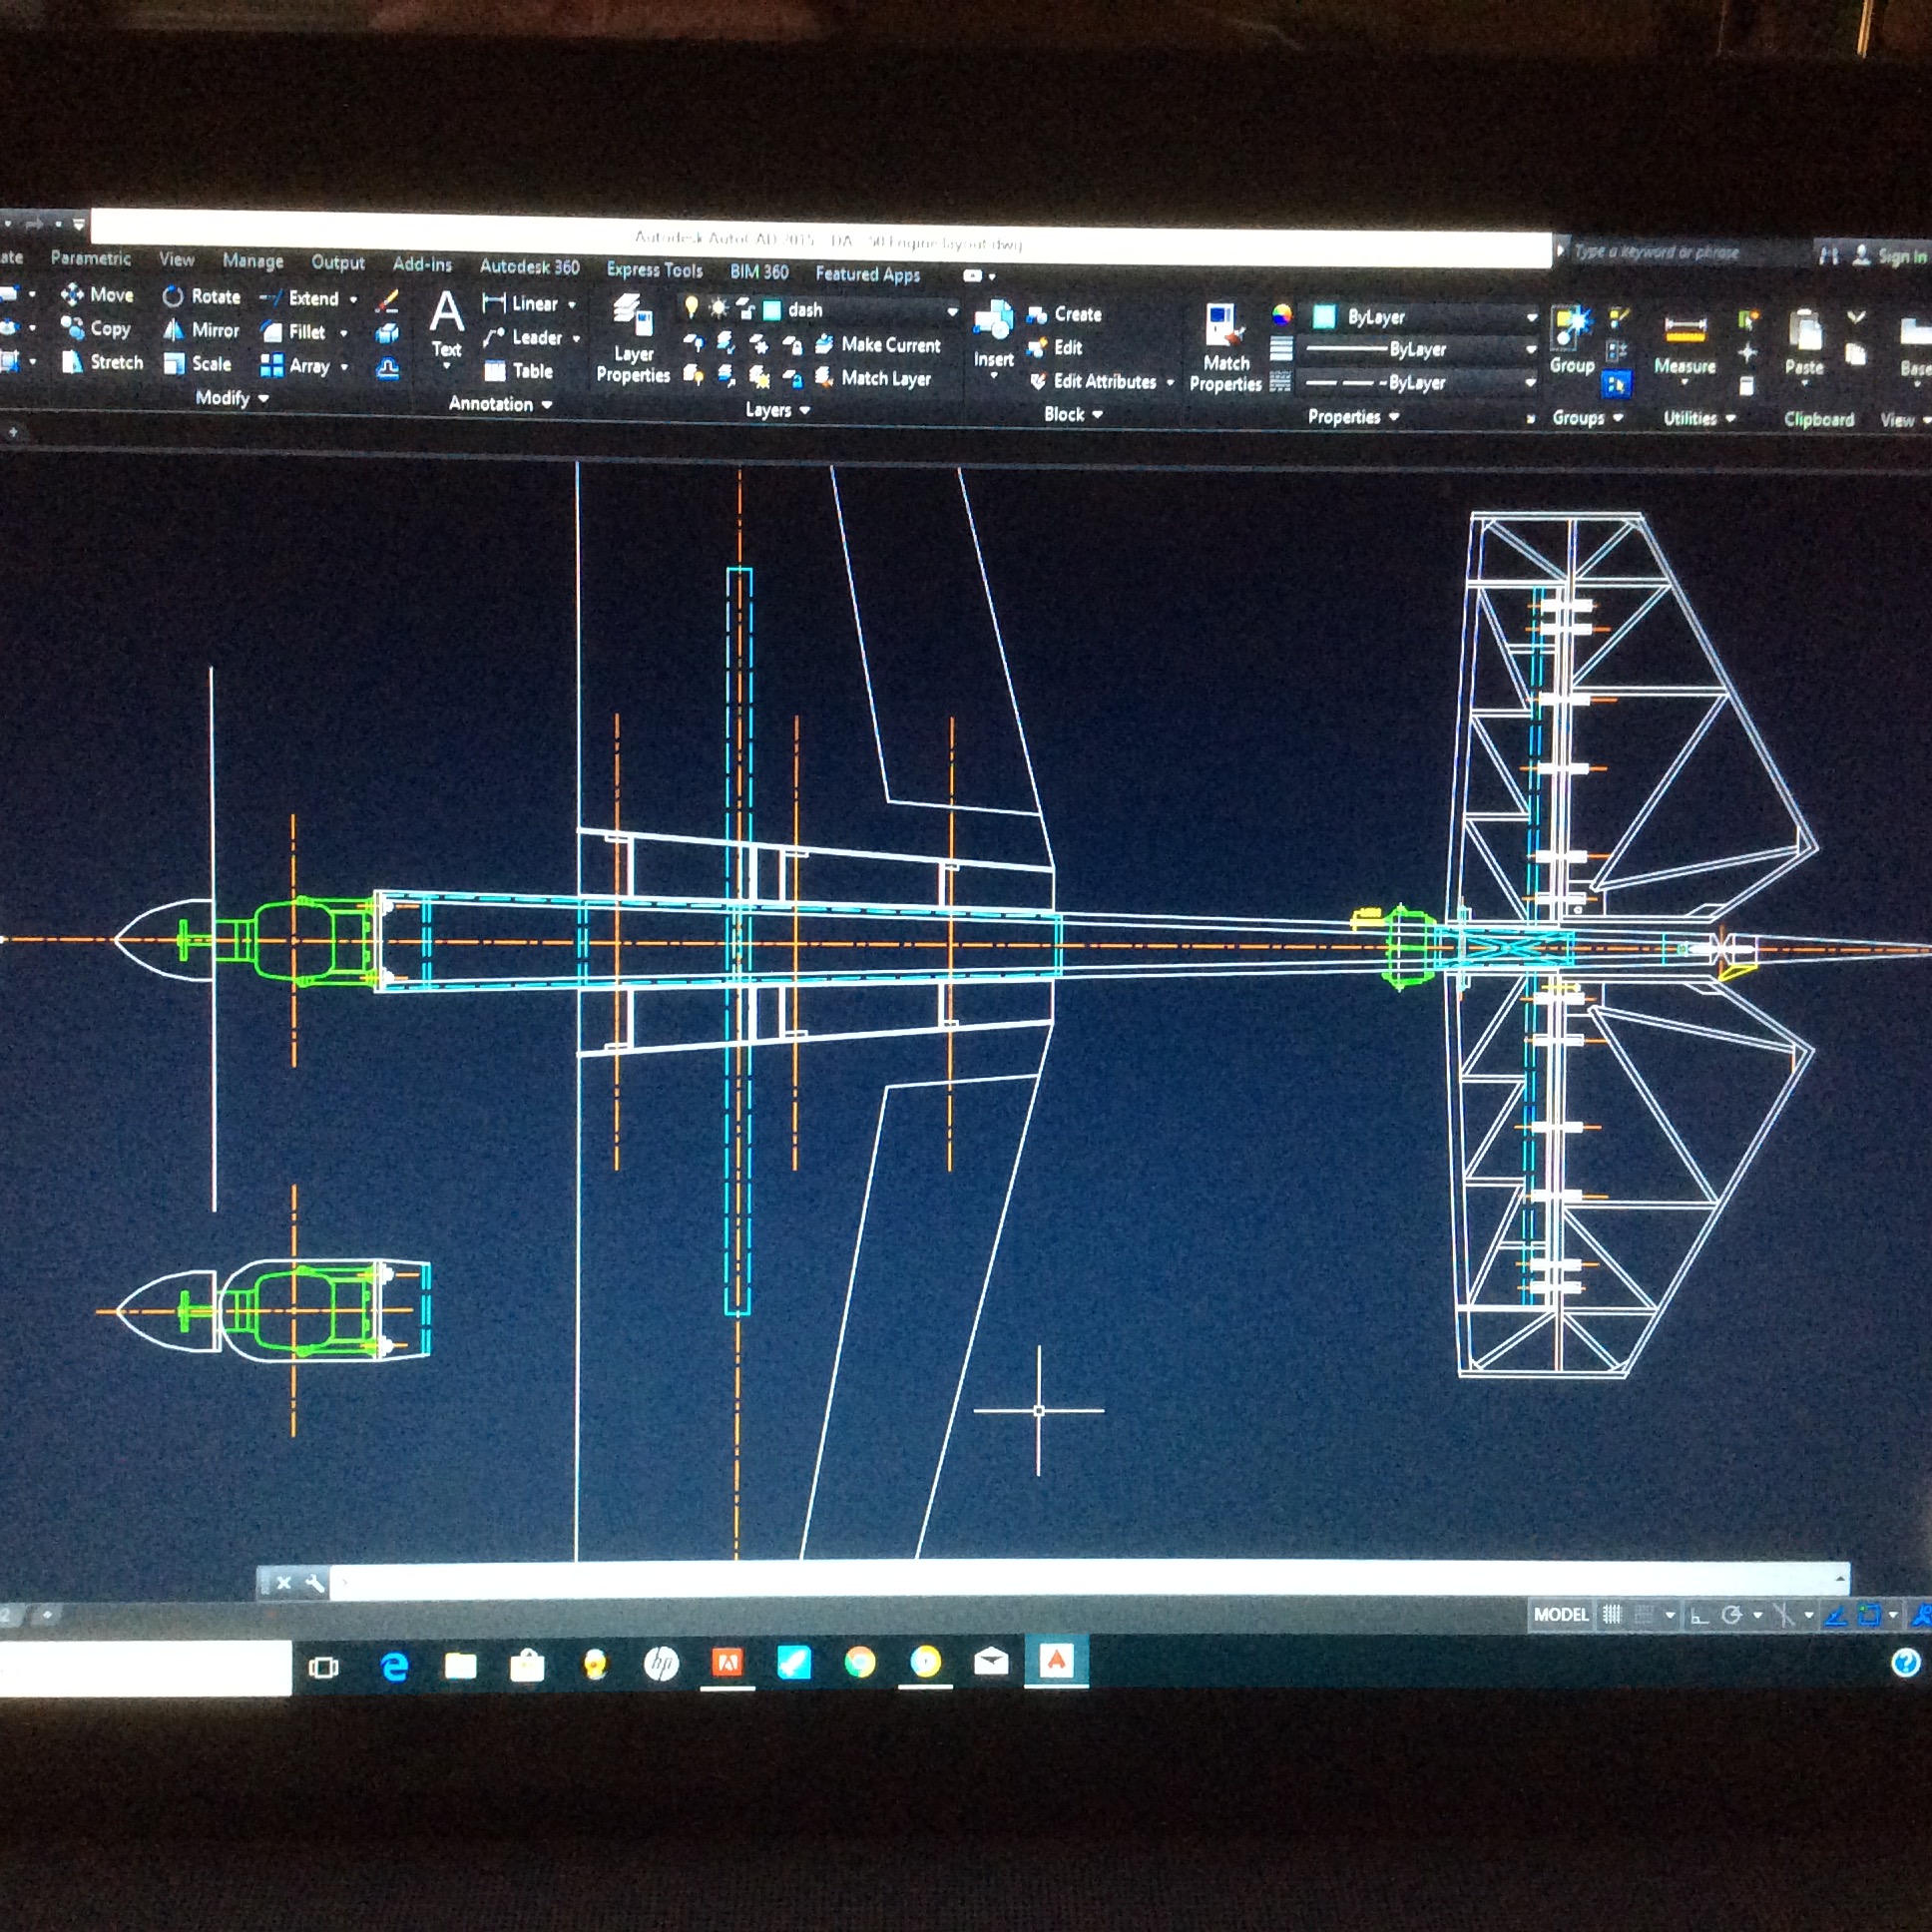
Task: Click the Make Current button
Action: pos(879,346)
